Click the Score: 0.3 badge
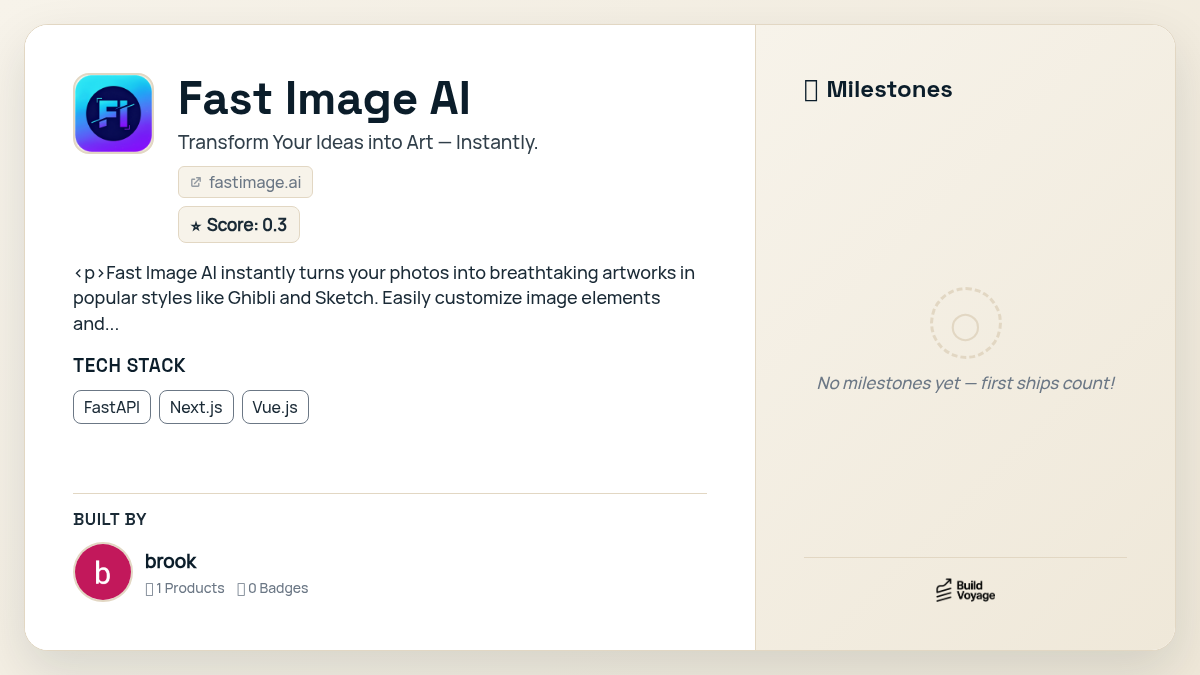 pyautogui.click(x=239, y=224)
